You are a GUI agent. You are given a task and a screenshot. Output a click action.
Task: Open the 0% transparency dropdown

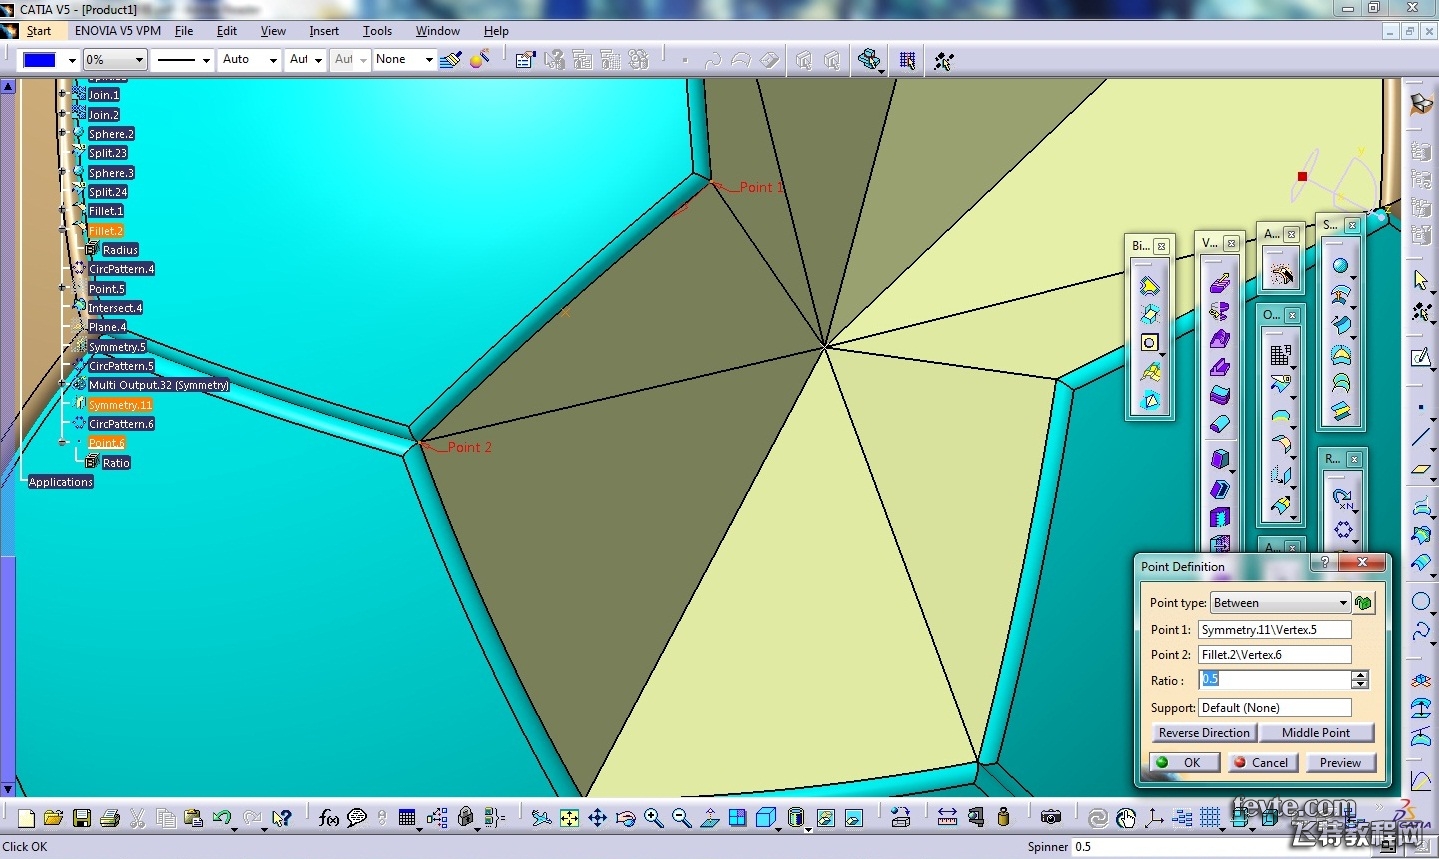139,60
